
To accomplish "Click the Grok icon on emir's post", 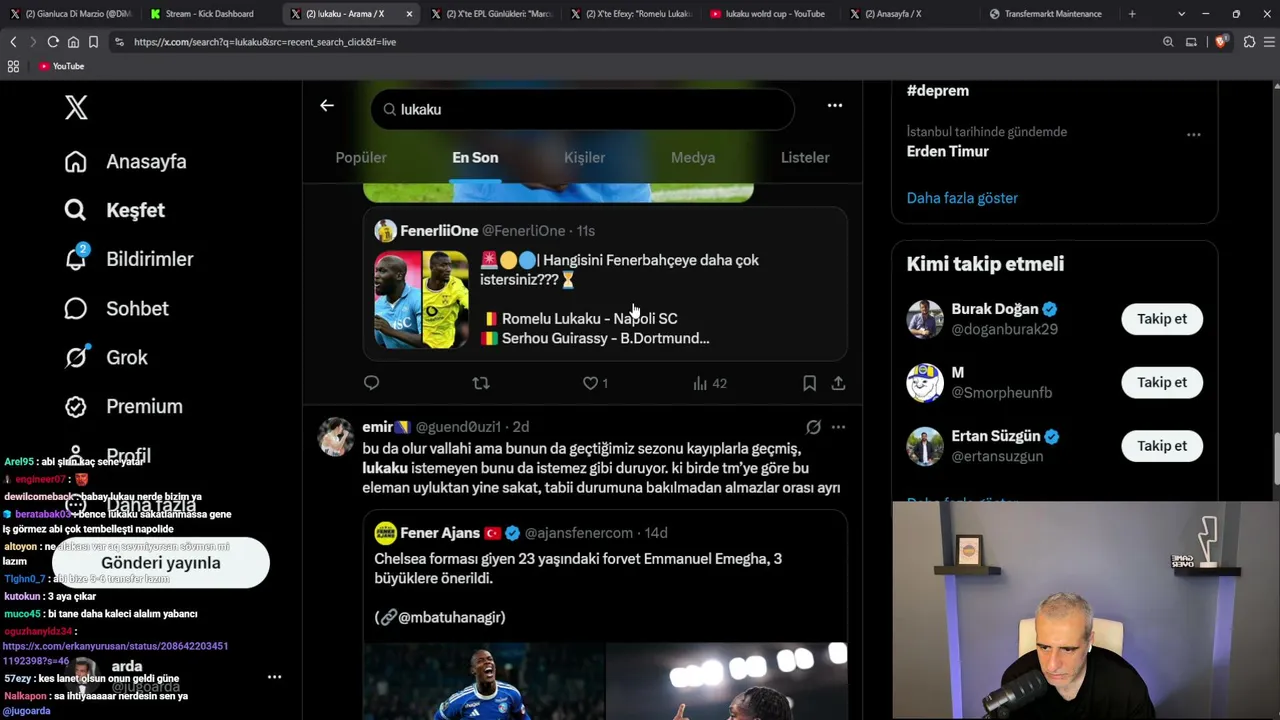I will 813,427.
